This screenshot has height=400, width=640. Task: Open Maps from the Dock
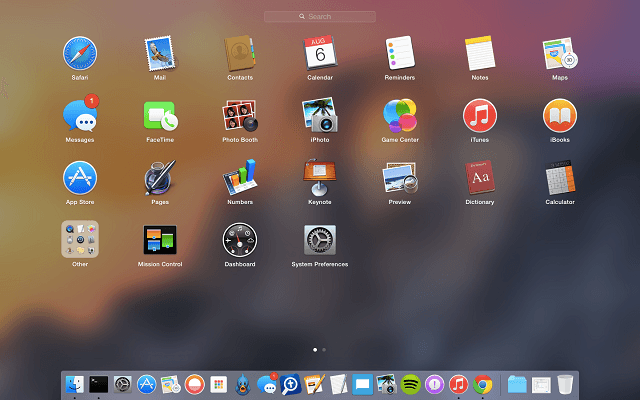[171, 384]
